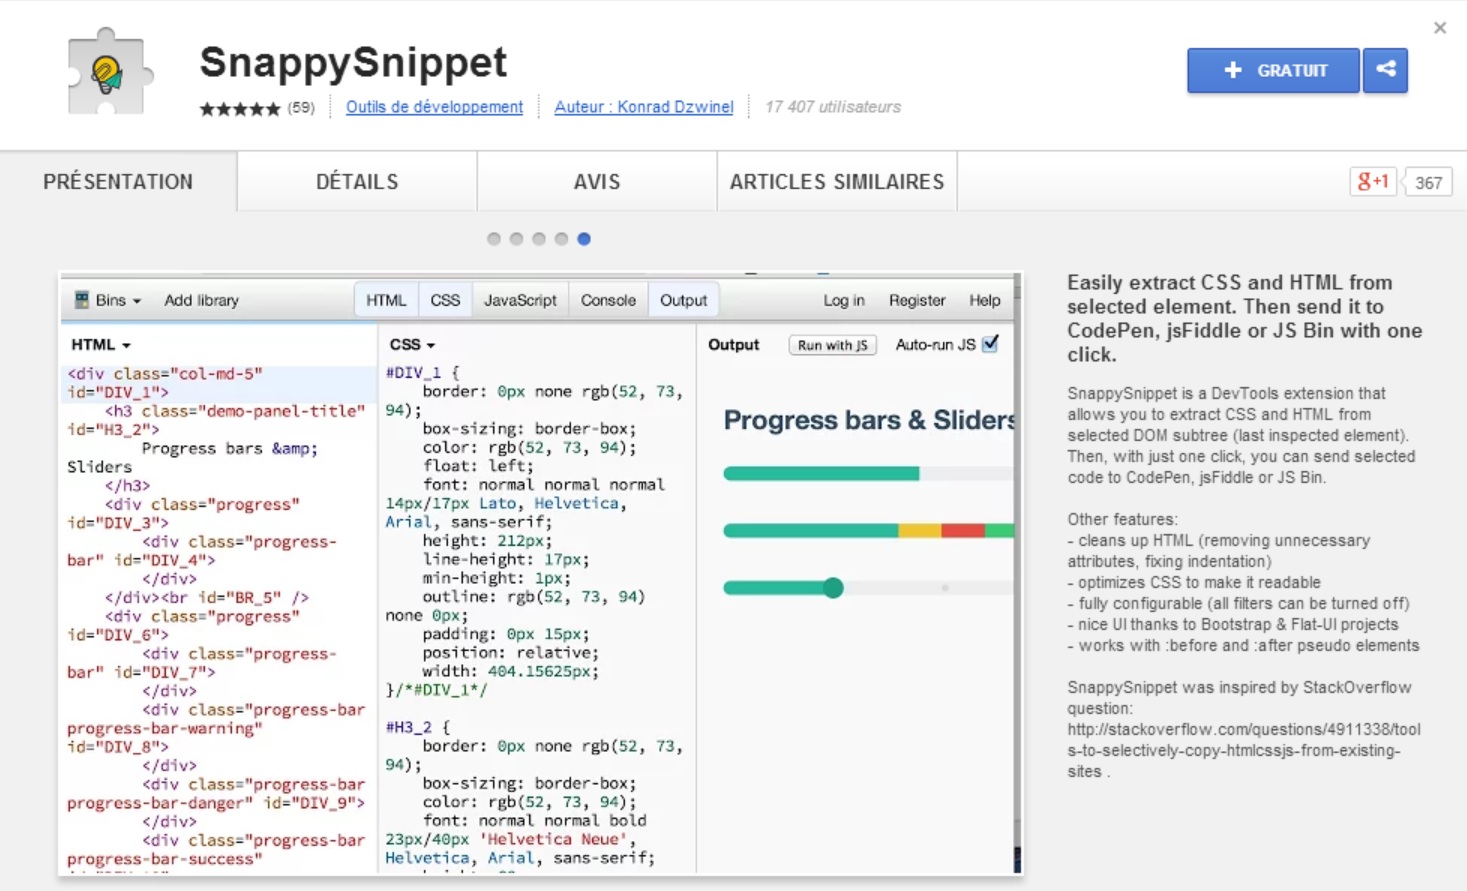The height and width of the screenshot is (891, 1467).
Task: Open the Help menu in JS Bin
Action: 984,300
